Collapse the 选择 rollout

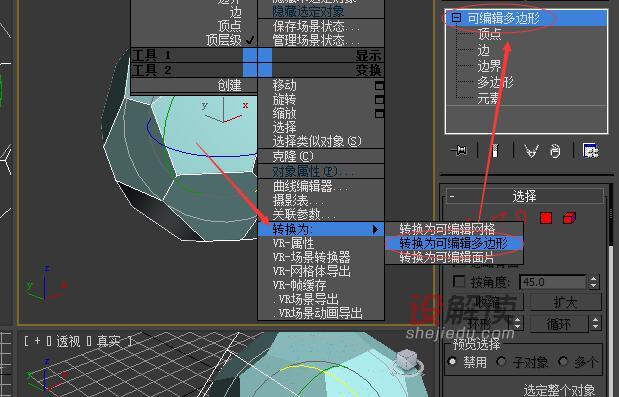point(452,196)
